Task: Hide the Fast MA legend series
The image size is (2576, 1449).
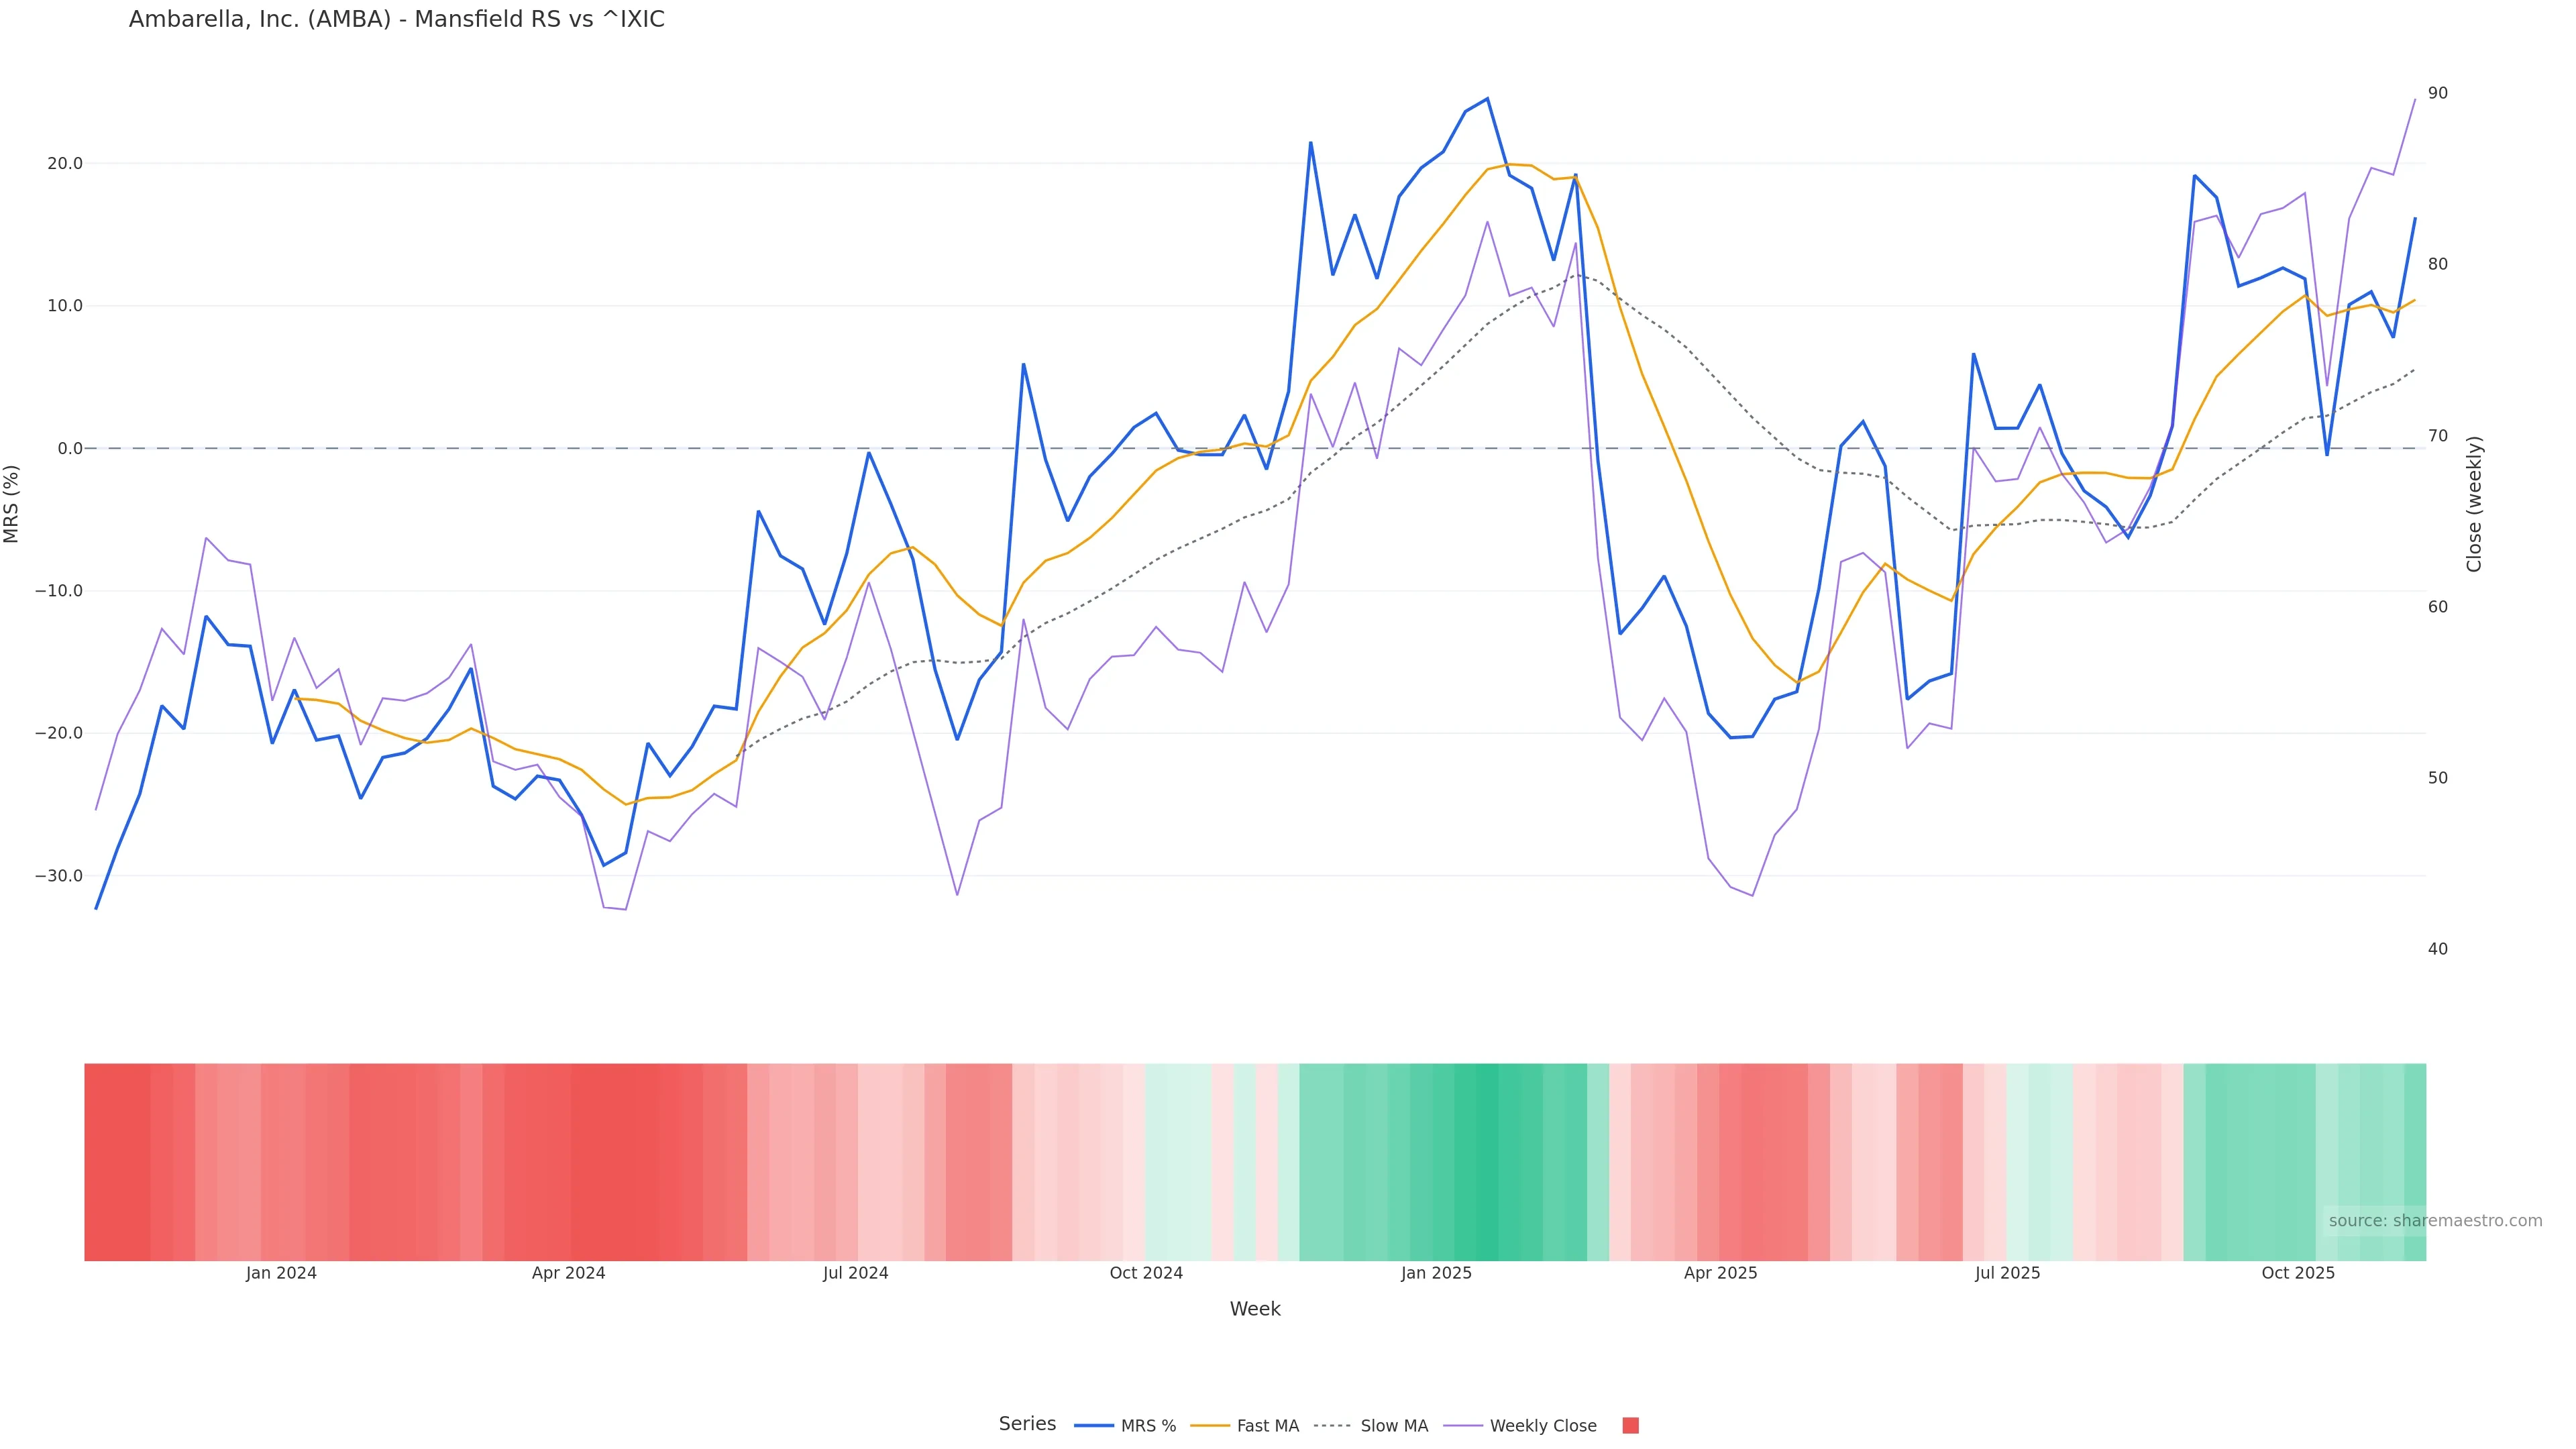Action: click(1267, 1426)
